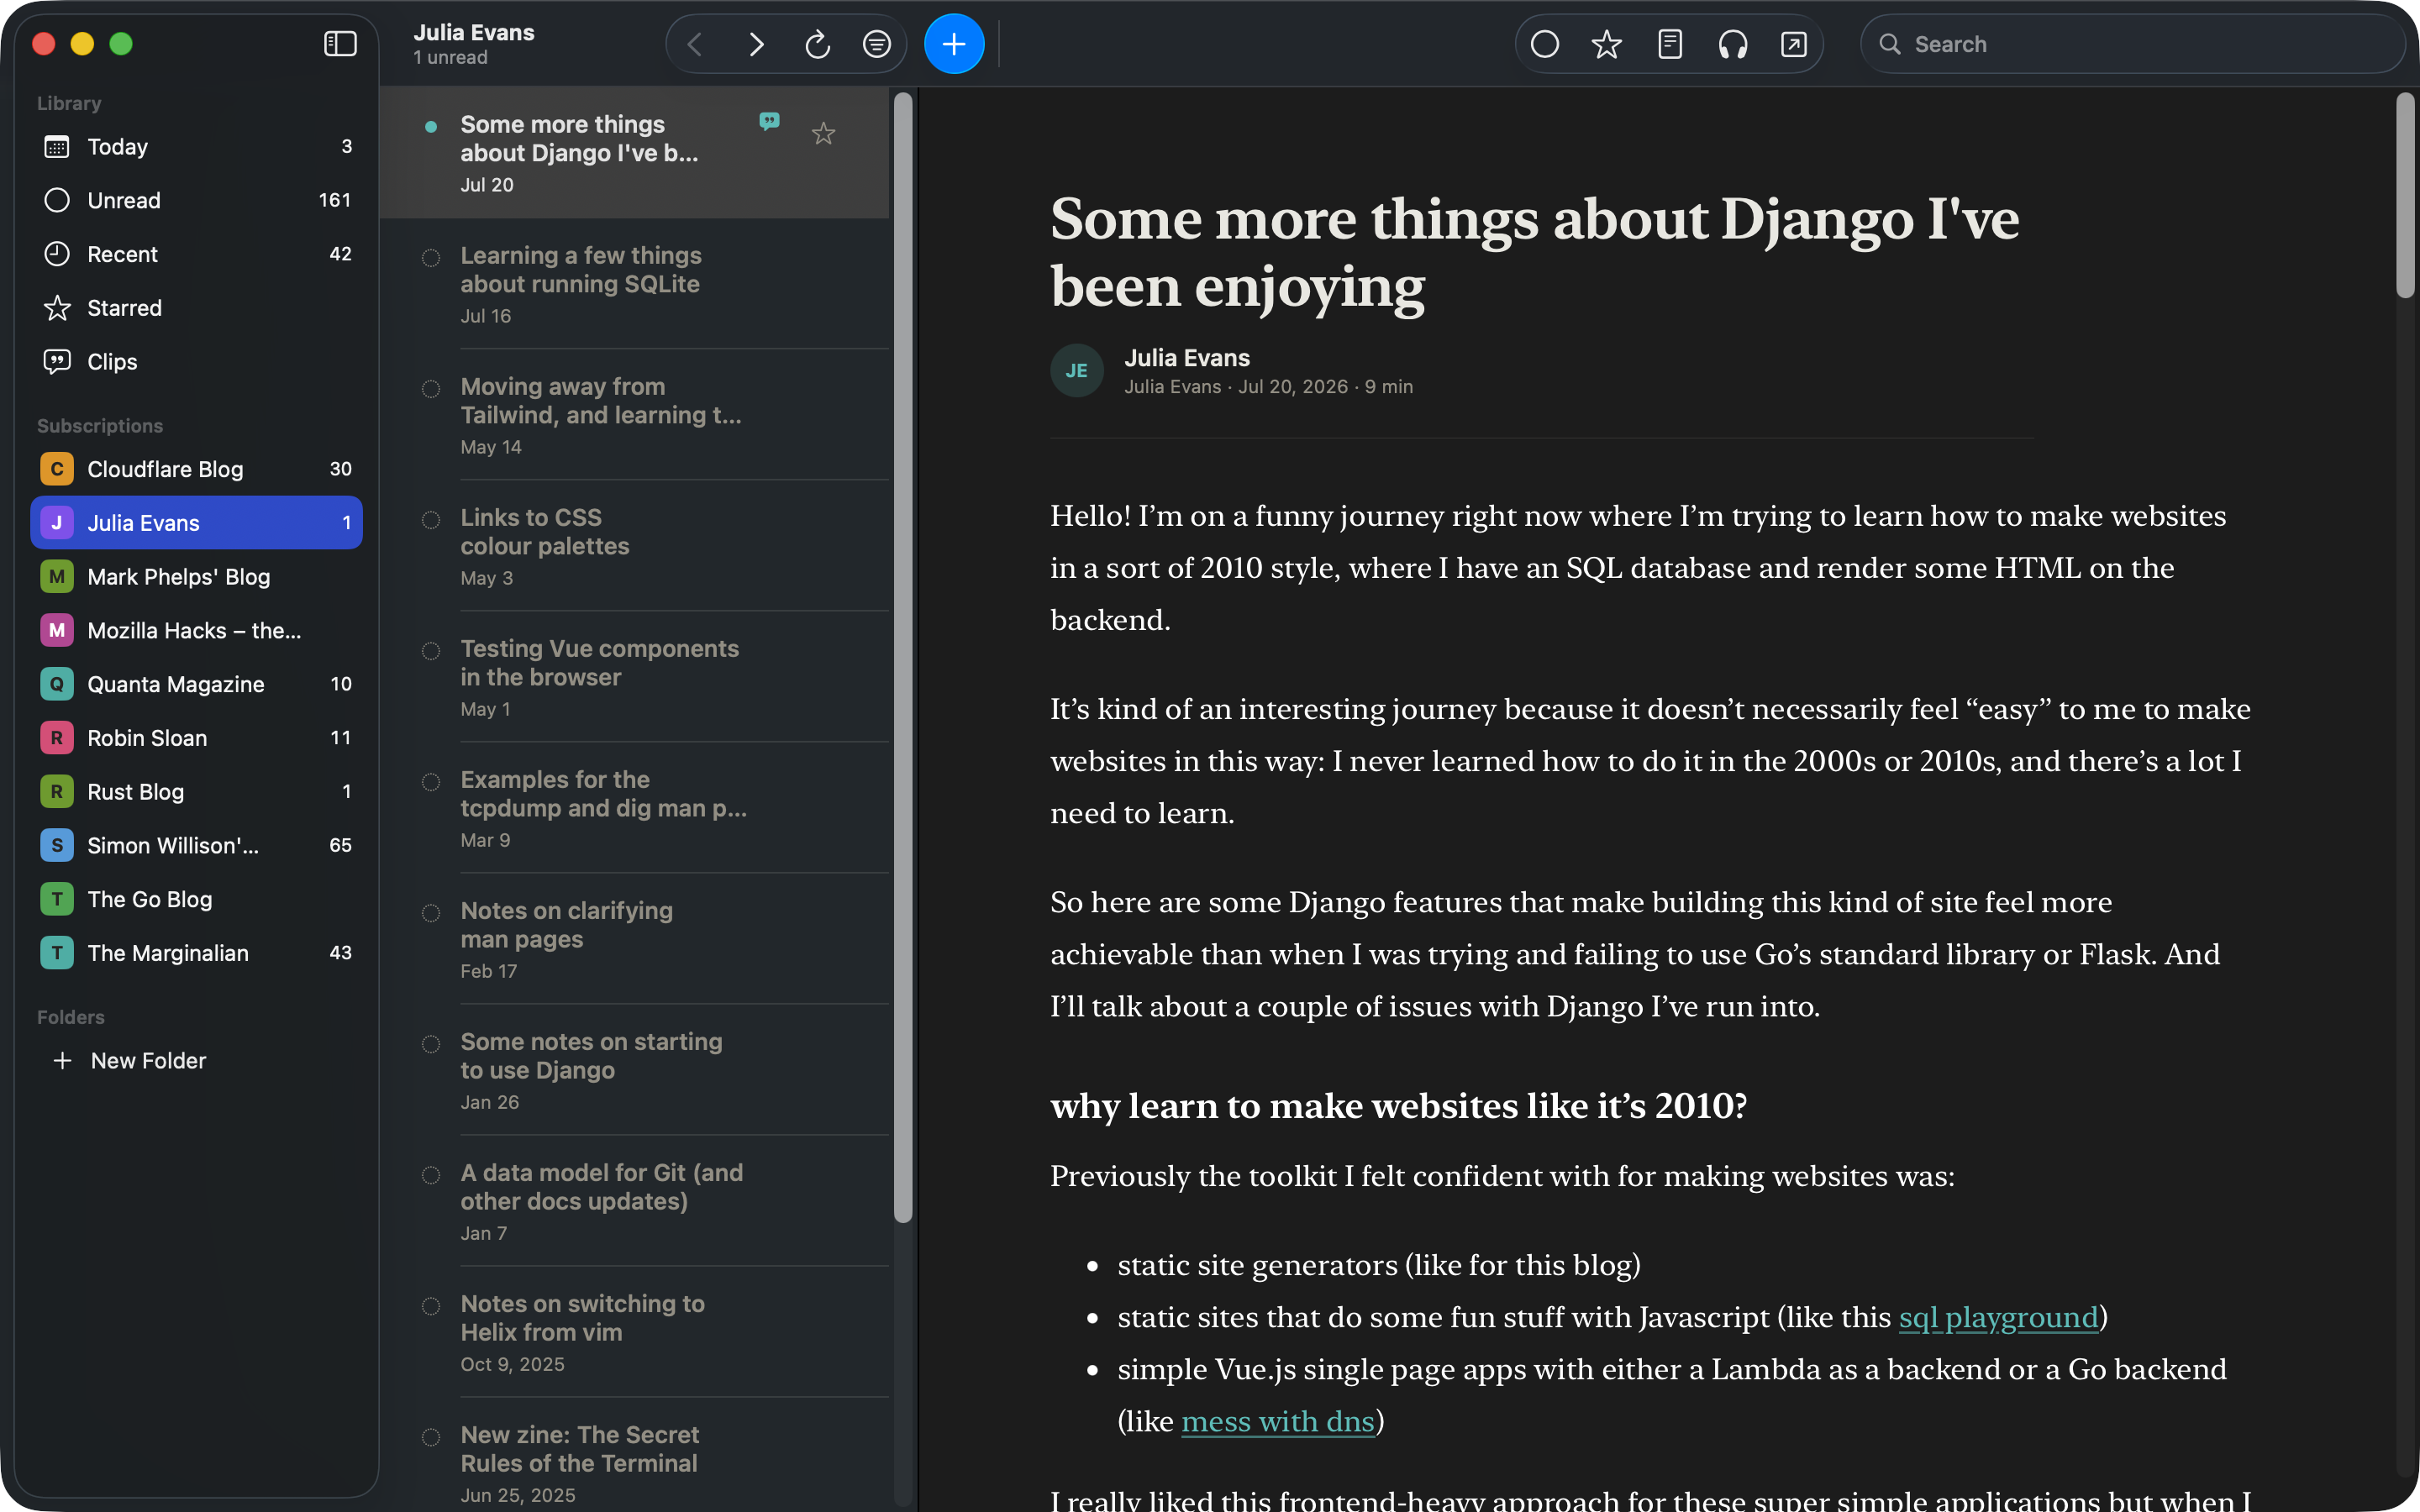2420x1512 pixels.
Task: Open the Starred library view
Action: 197,308
